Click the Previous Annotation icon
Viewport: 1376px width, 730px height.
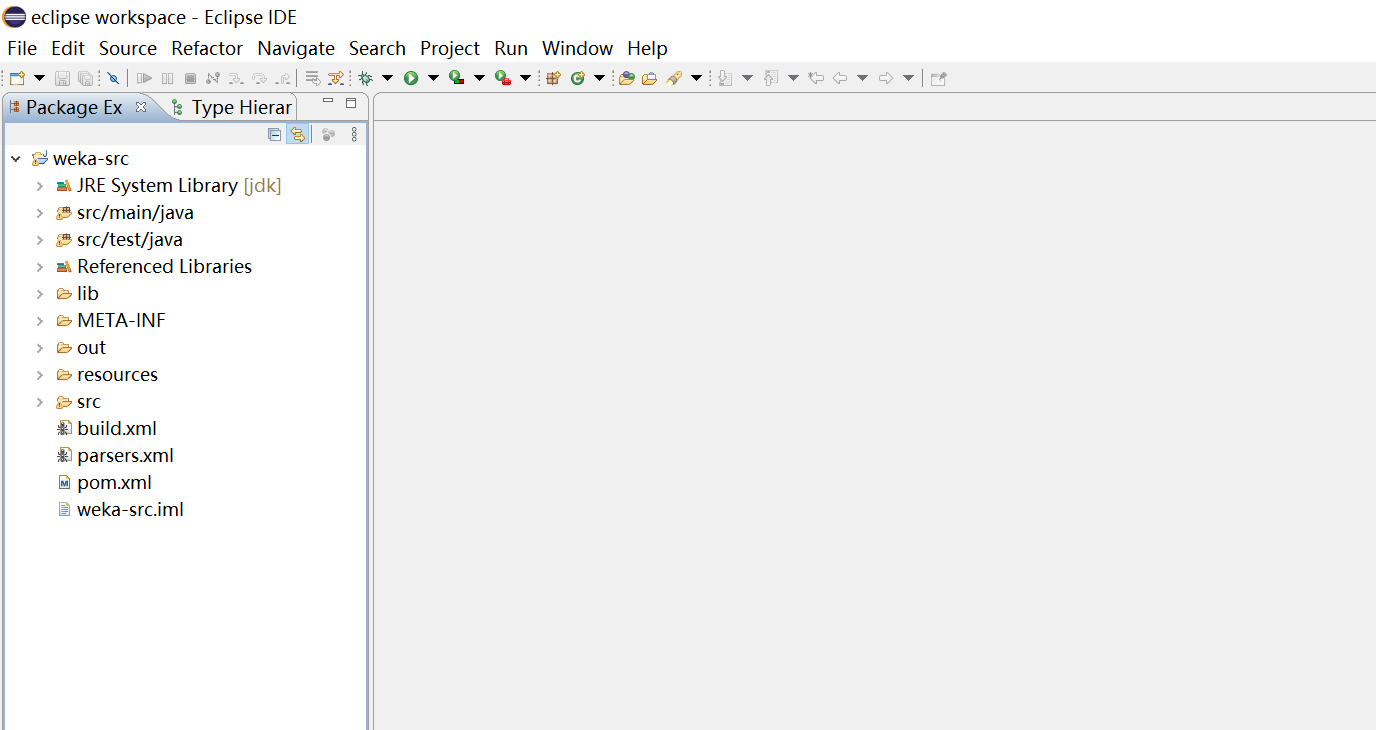pyautogui.click(x=771, y=78)
